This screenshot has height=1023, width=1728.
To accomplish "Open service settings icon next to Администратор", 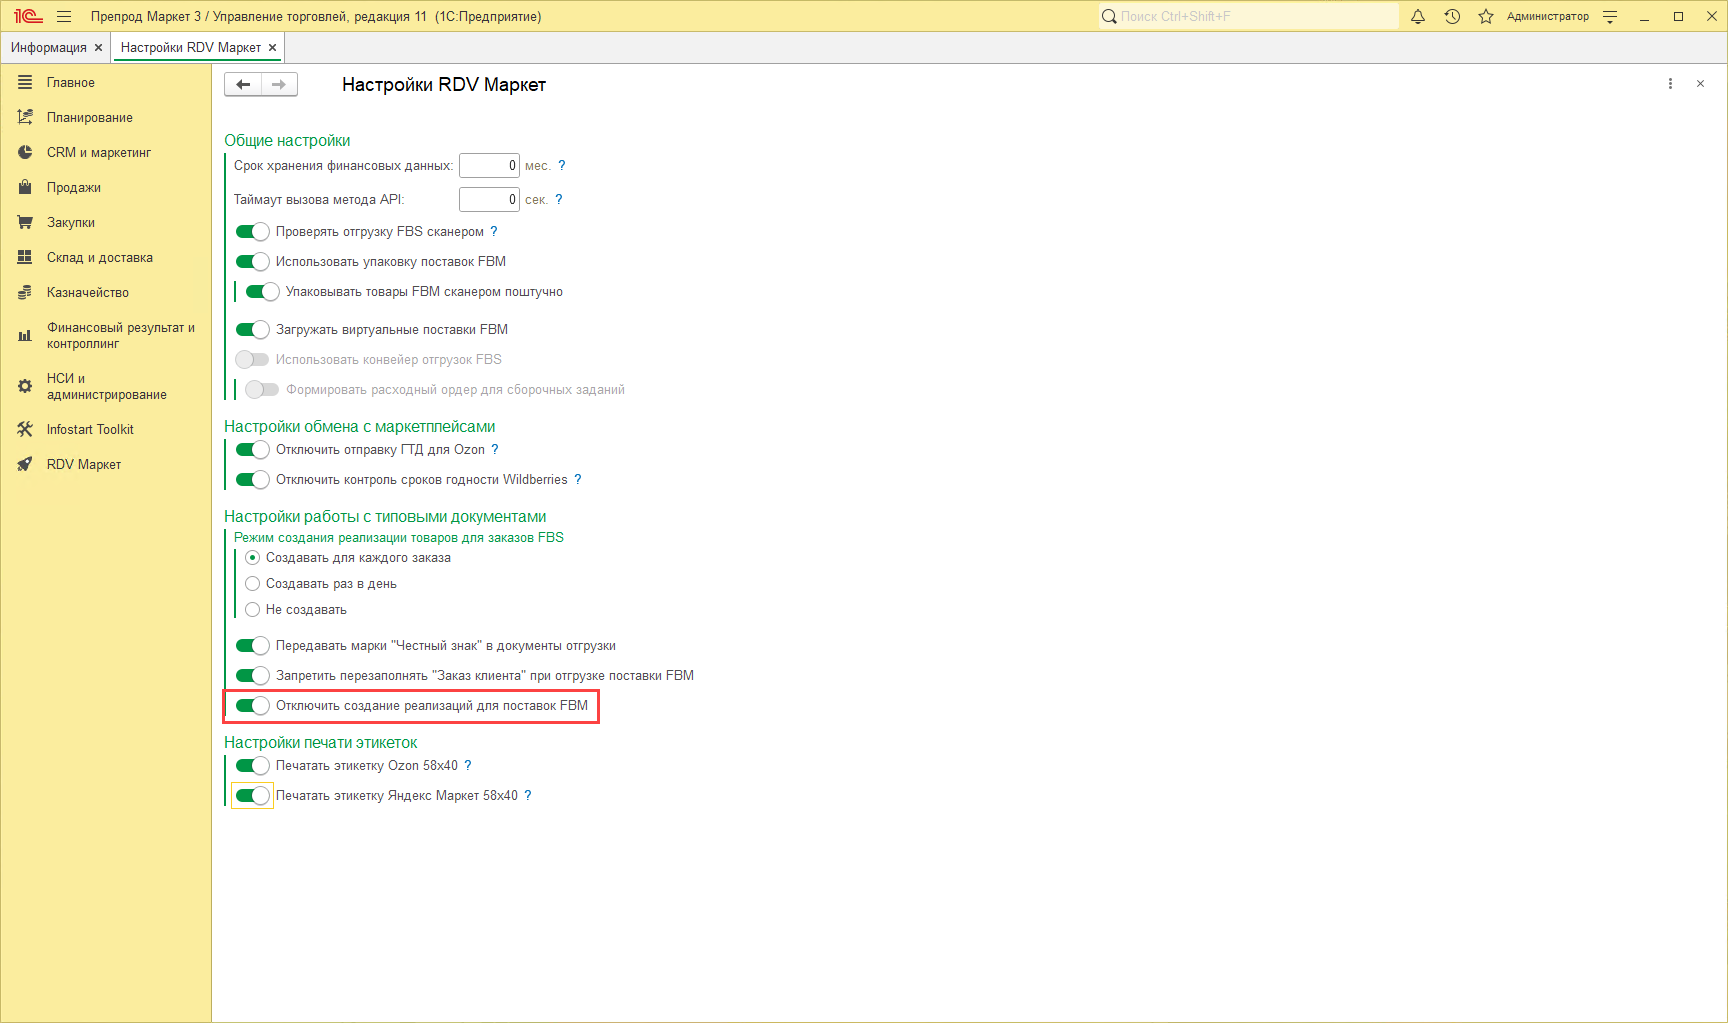I will (1610, 16).
